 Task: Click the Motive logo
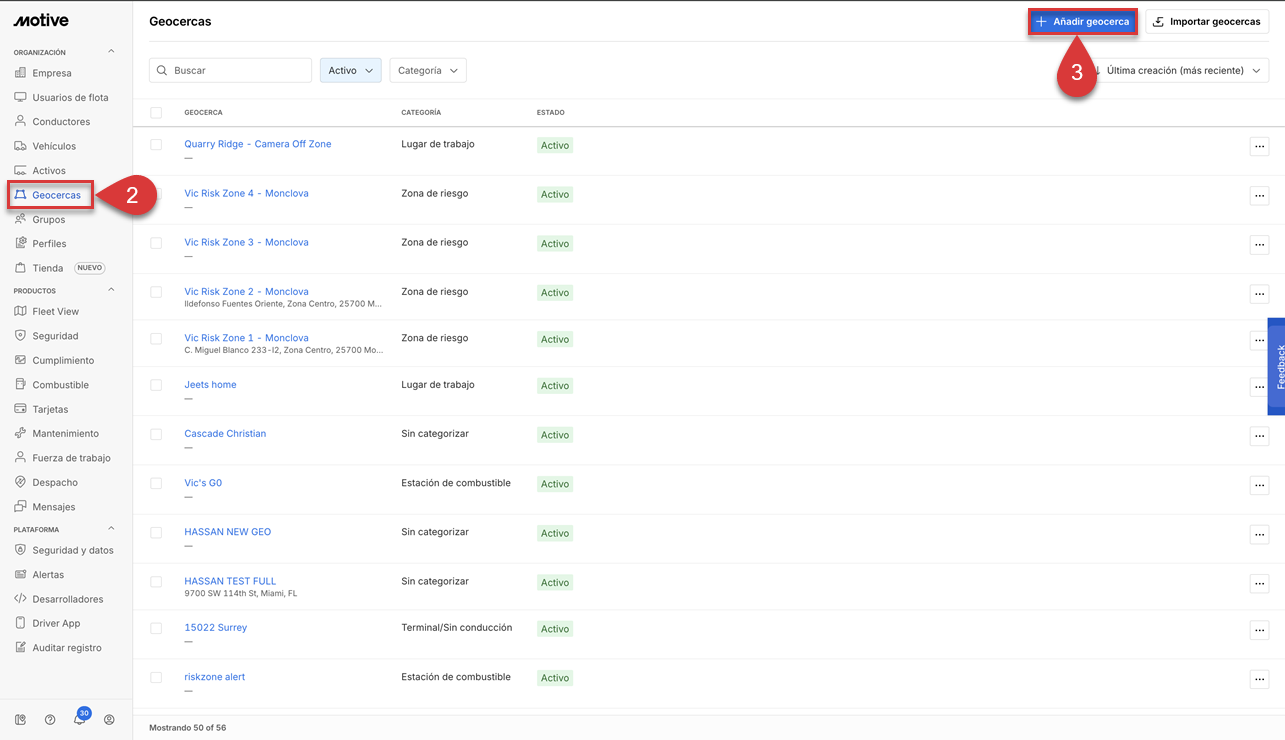pyautogui.click(x=41, y=21)
